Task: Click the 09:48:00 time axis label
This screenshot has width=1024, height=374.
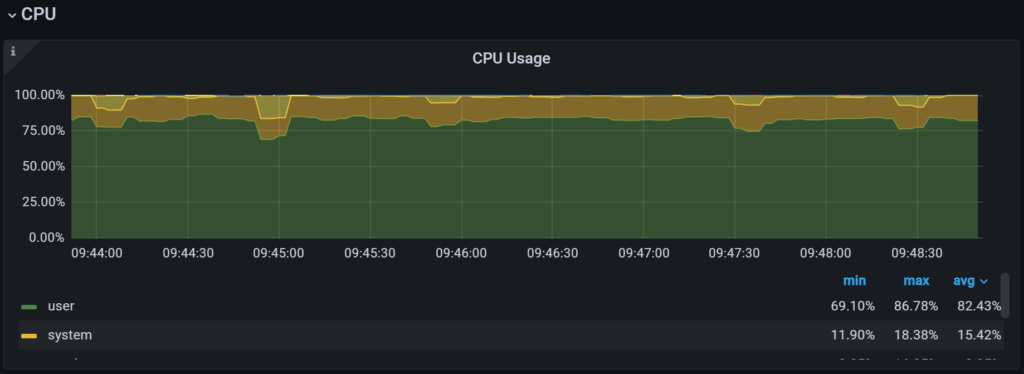Action: [826, 253]
